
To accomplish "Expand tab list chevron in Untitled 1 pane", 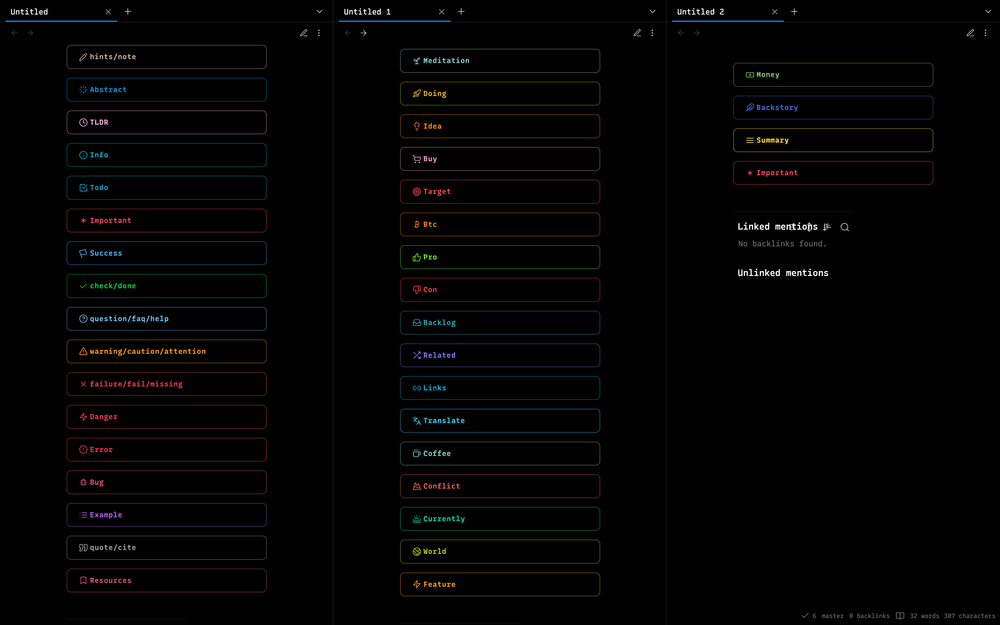I will pos(652,11).
